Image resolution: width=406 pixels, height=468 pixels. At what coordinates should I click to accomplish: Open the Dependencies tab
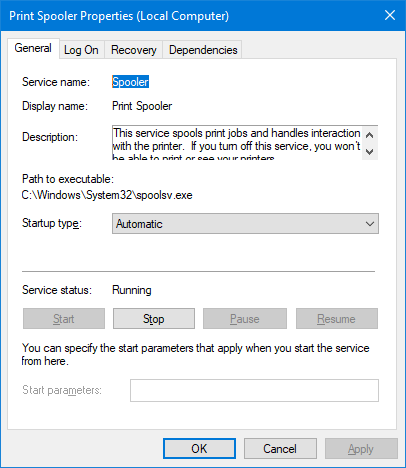(x=203, y=50)
